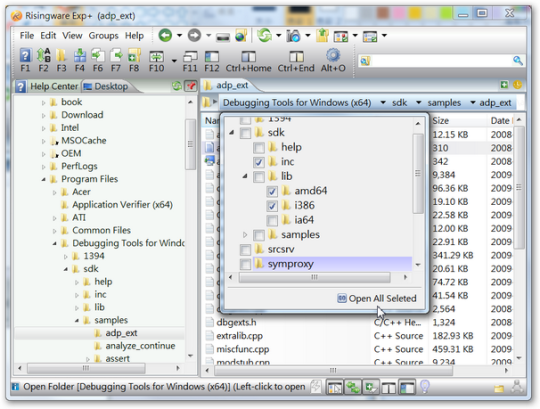This screenshot has height=409, width=540.
Task: Click the up-folder icon in the top toolbar
Action: click(322, 35)
